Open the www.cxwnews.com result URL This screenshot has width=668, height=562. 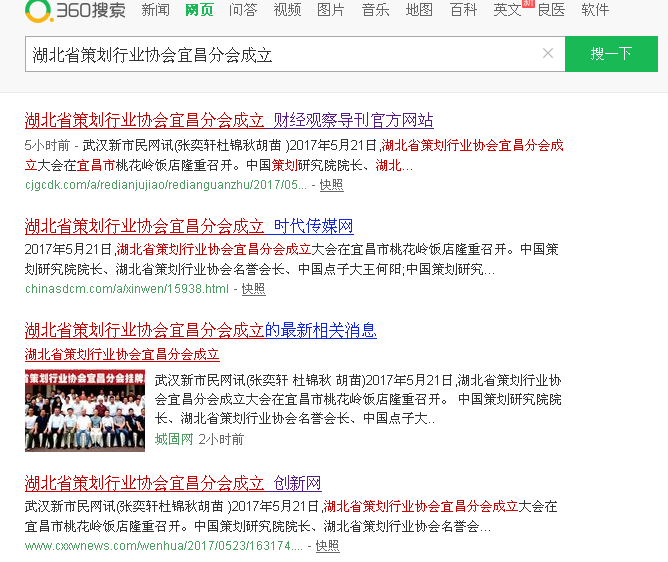164,546
